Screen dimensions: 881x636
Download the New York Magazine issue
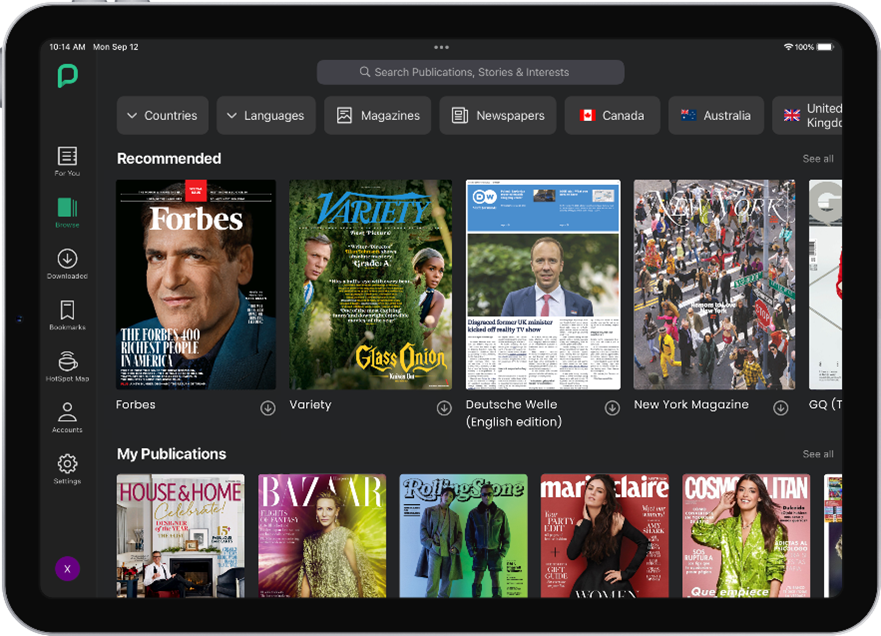click(x=780, y=408)
